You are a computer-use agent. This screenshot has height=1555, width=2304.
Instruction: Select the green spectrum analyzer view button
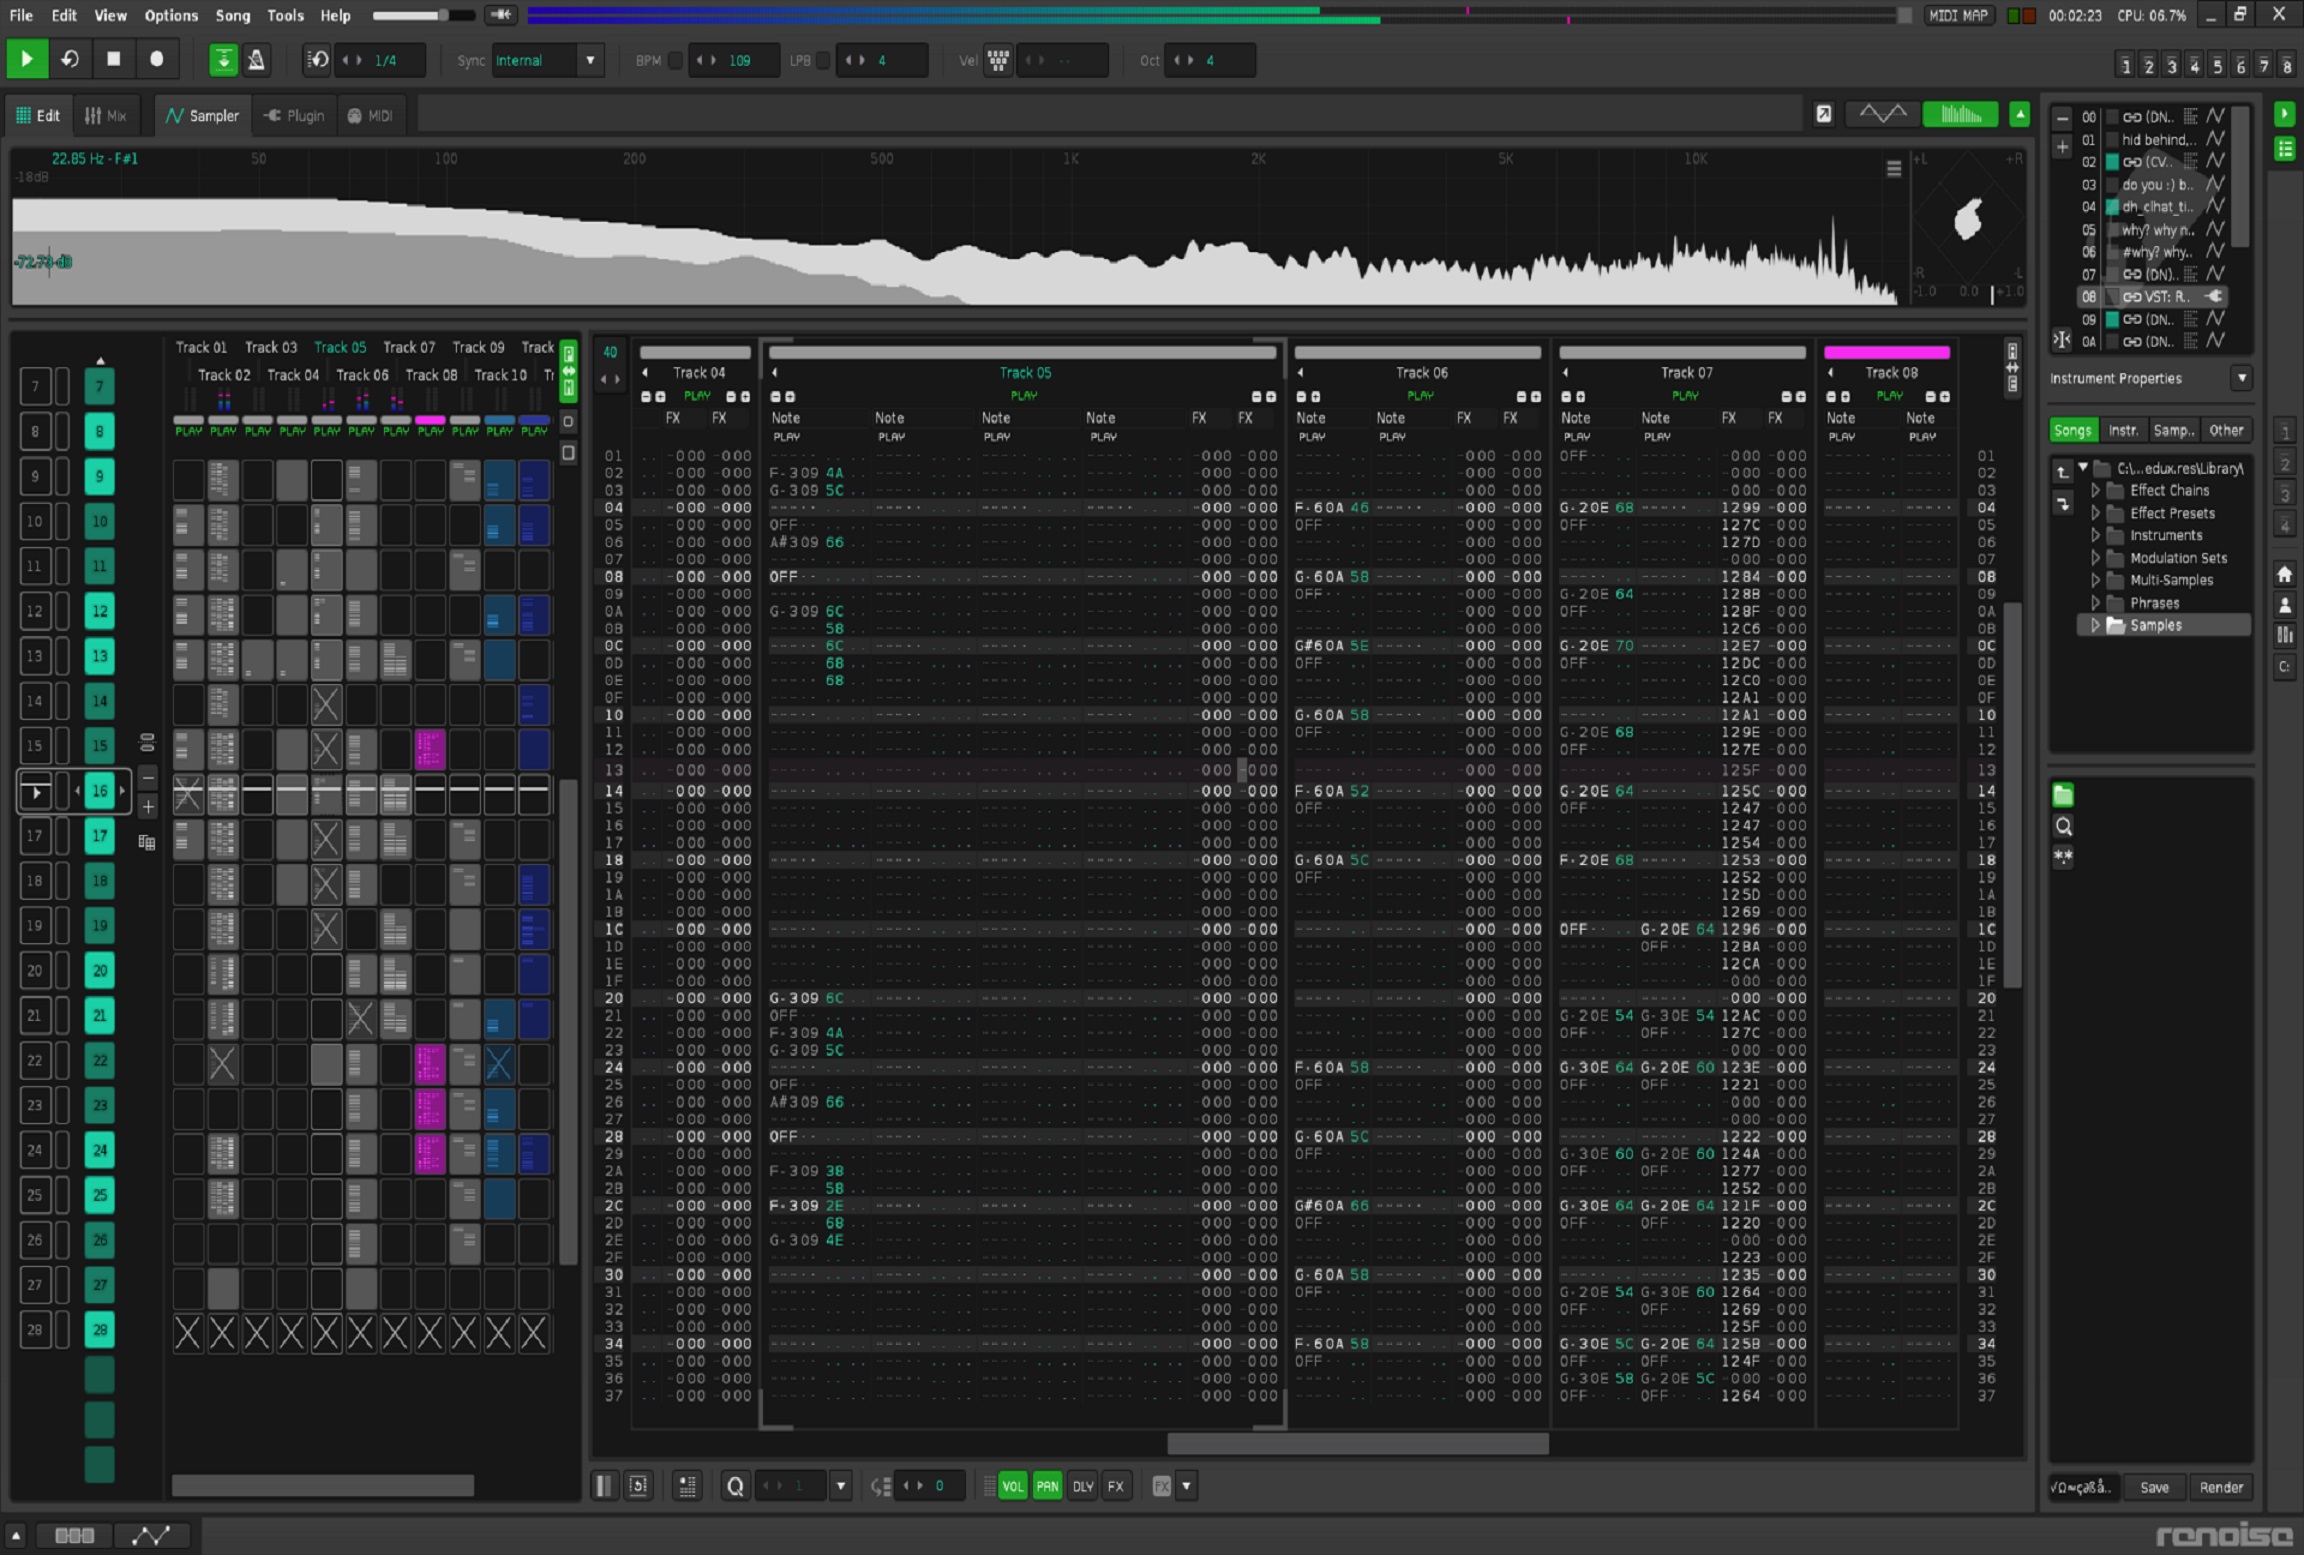click(x=1960, y=115)
